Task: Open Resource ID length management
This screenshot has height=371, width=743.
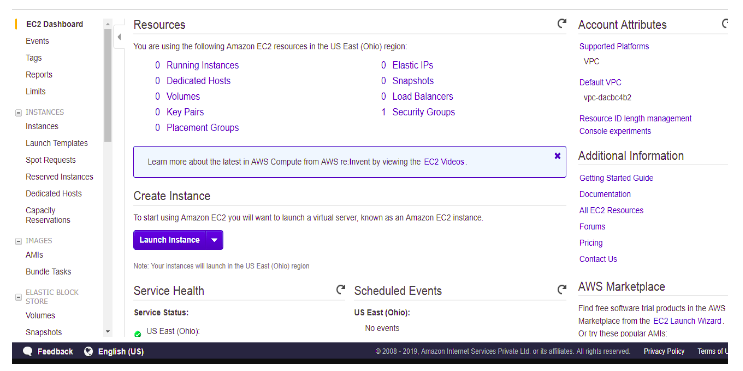Action: tap(635, 118)
